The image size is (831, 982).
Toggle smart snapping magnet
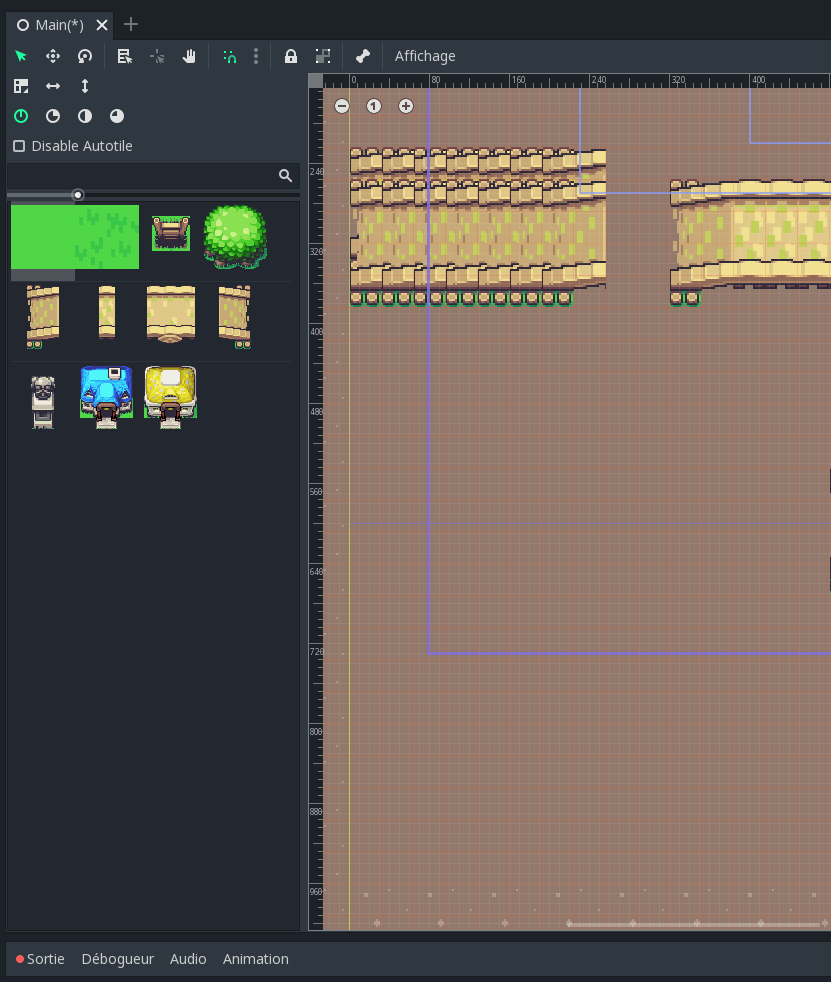point(229,56)
